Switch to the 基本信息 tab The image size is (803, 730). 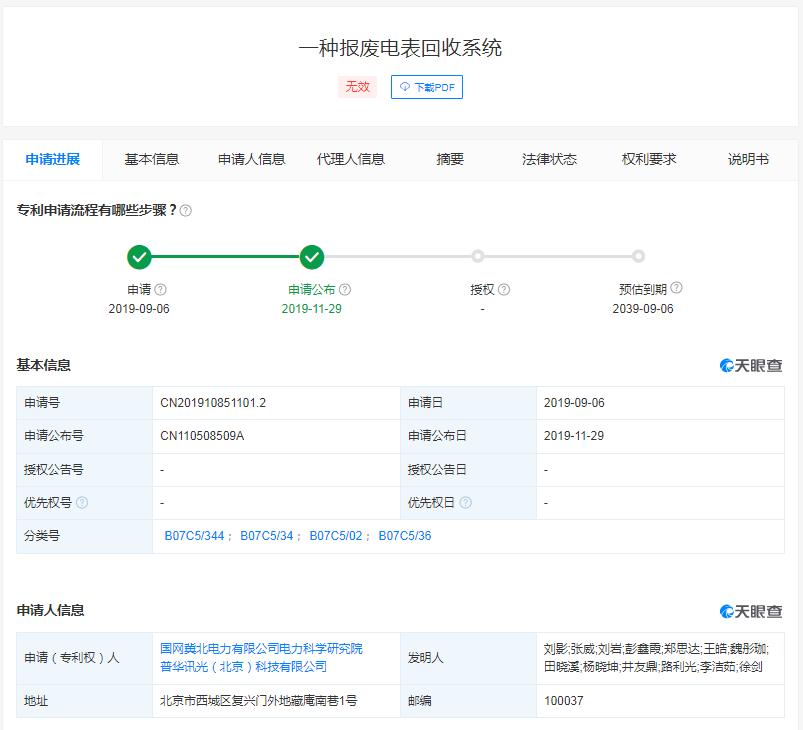pyautogui.click(x=152, y=159)
